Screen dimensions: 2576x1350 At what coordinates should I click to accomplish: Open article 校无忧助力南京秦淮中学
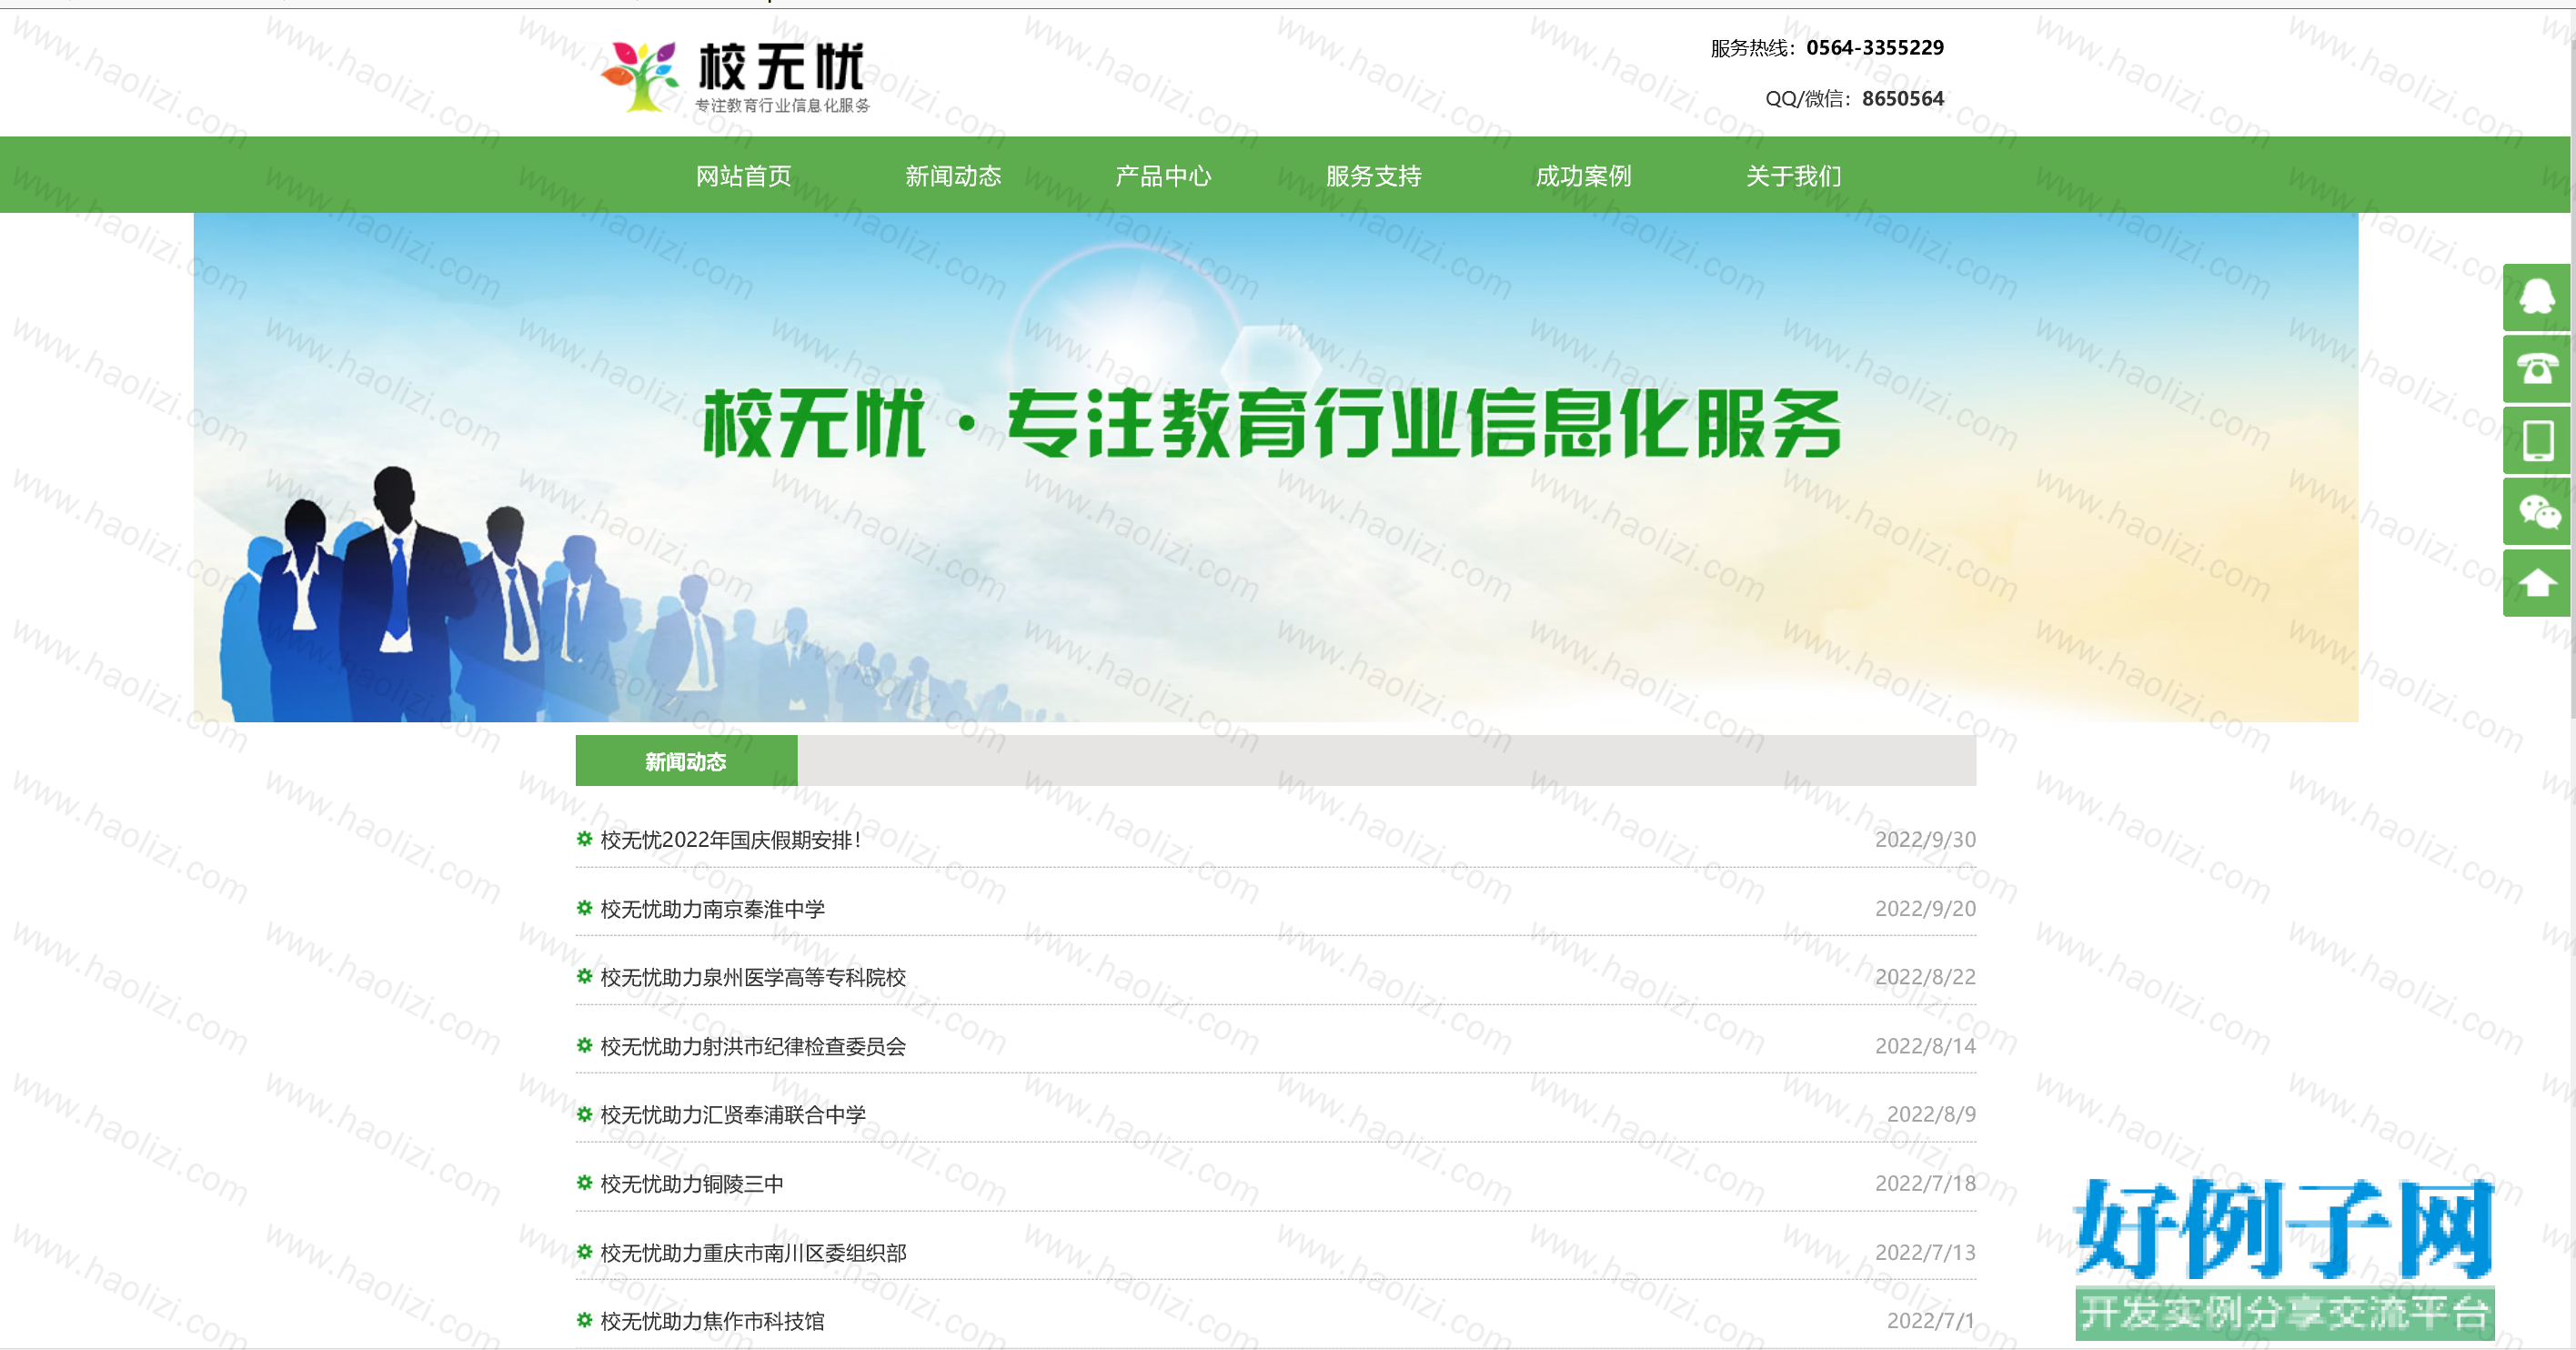tap(712, 909)
